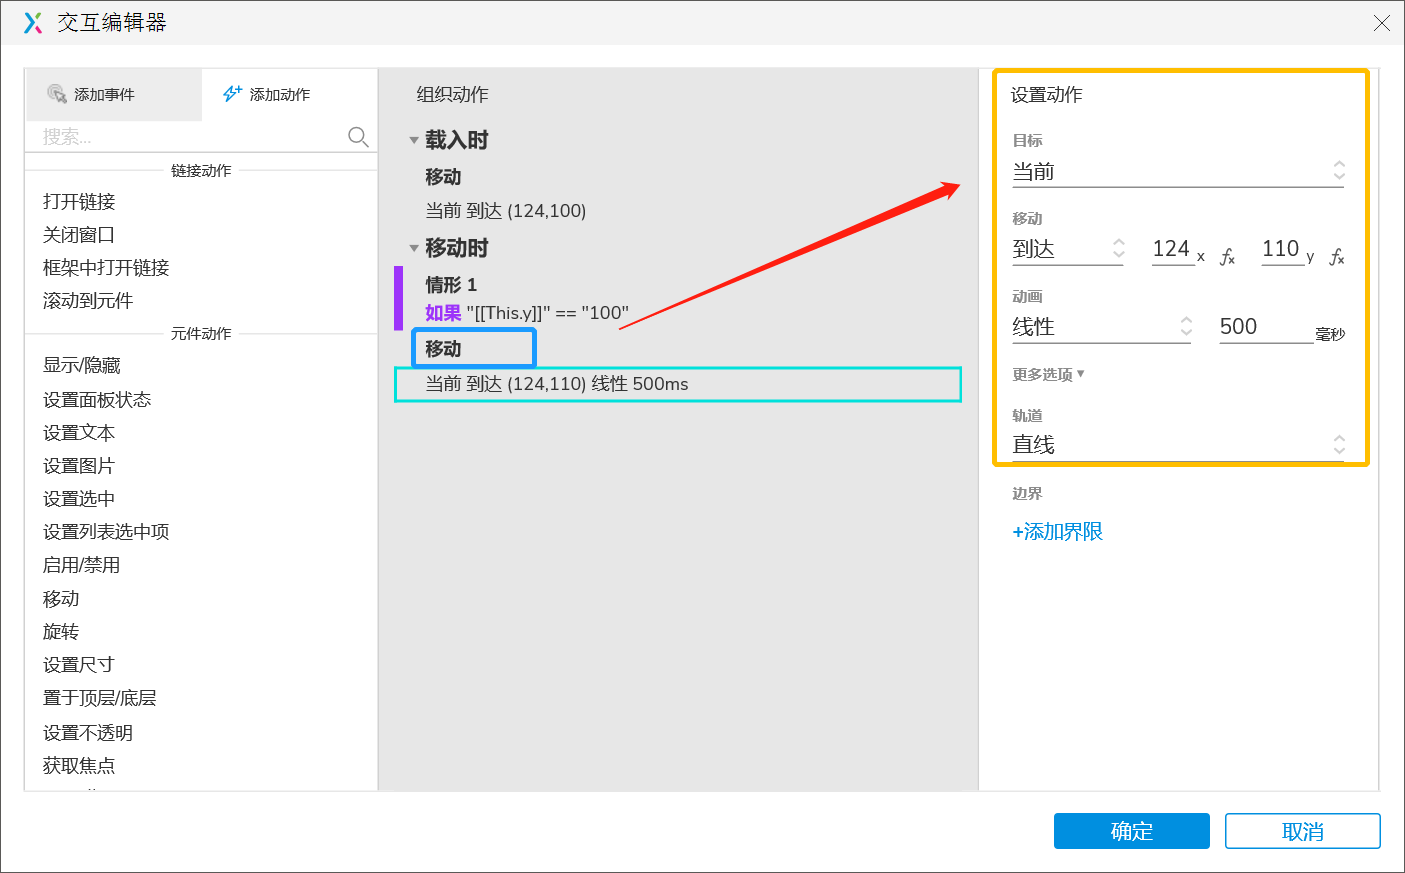Select 设置选中 action
This screenshot has width=1405, height=873.
click(x=79, y=499)
